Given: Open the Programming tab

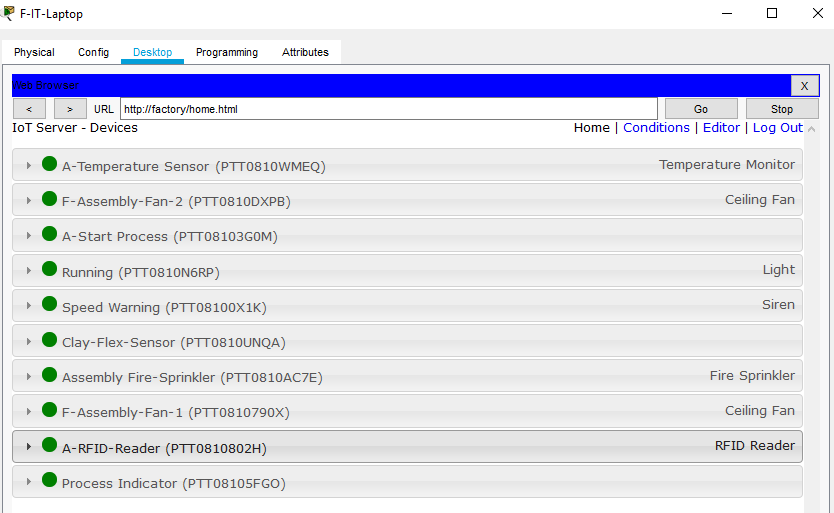Looking at the screenshot, I should pyautogui.click(x=227, y=52).
